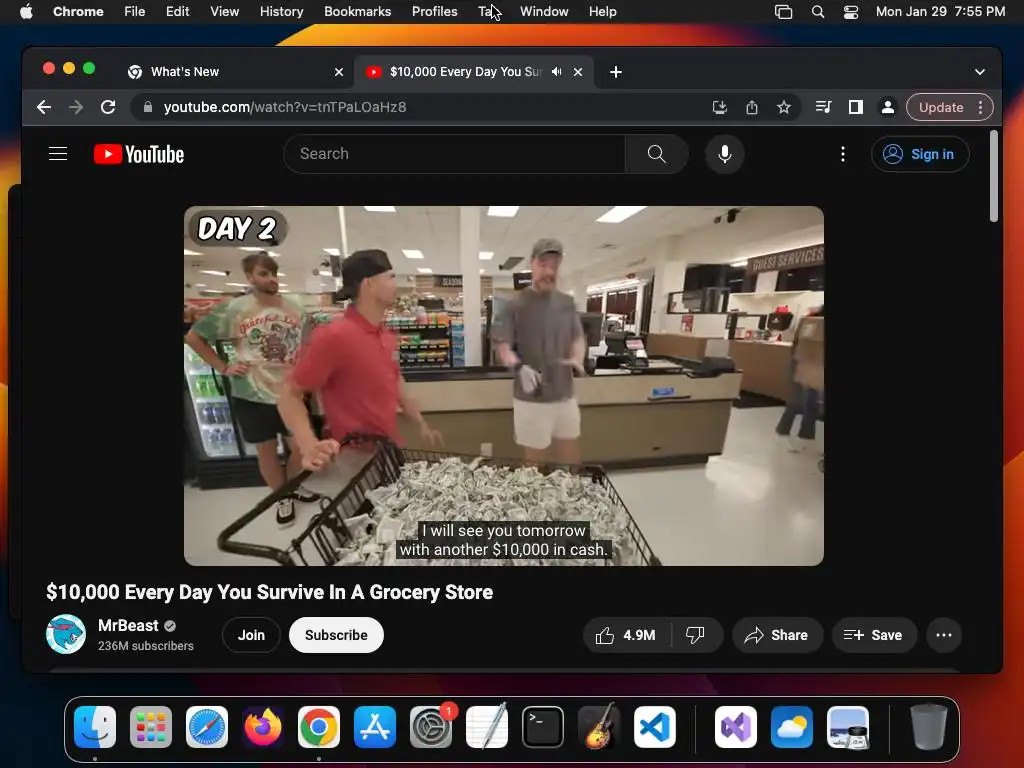
Task: Expand tab search chevron
Action: [x=980, y=72]
